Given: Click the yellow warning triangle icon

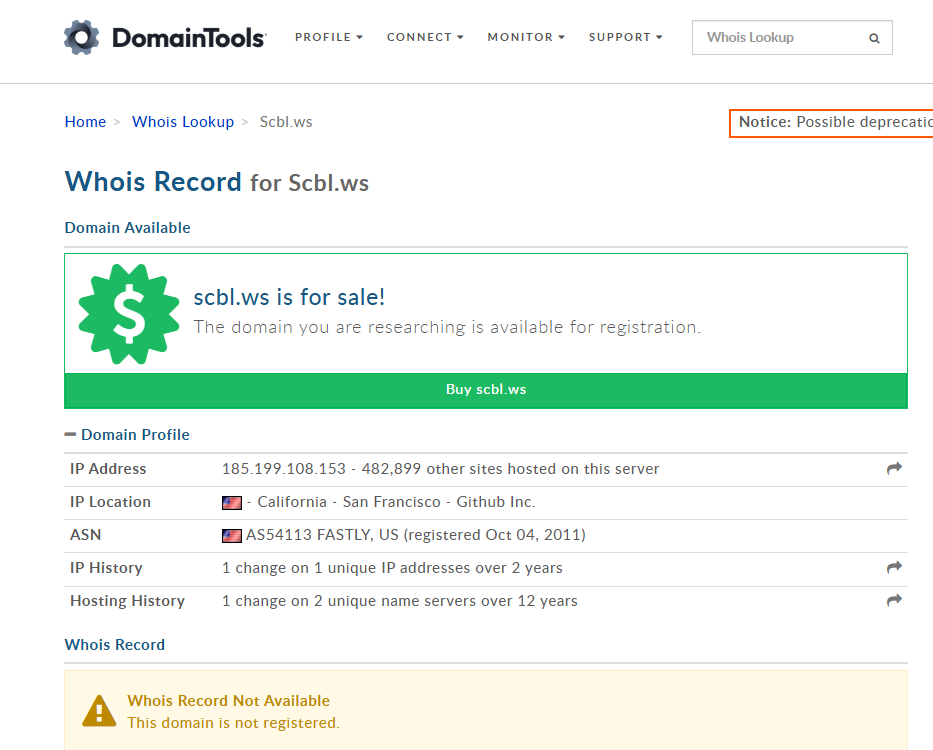Looking at the screenshot, I should click(x=99, y=711).
